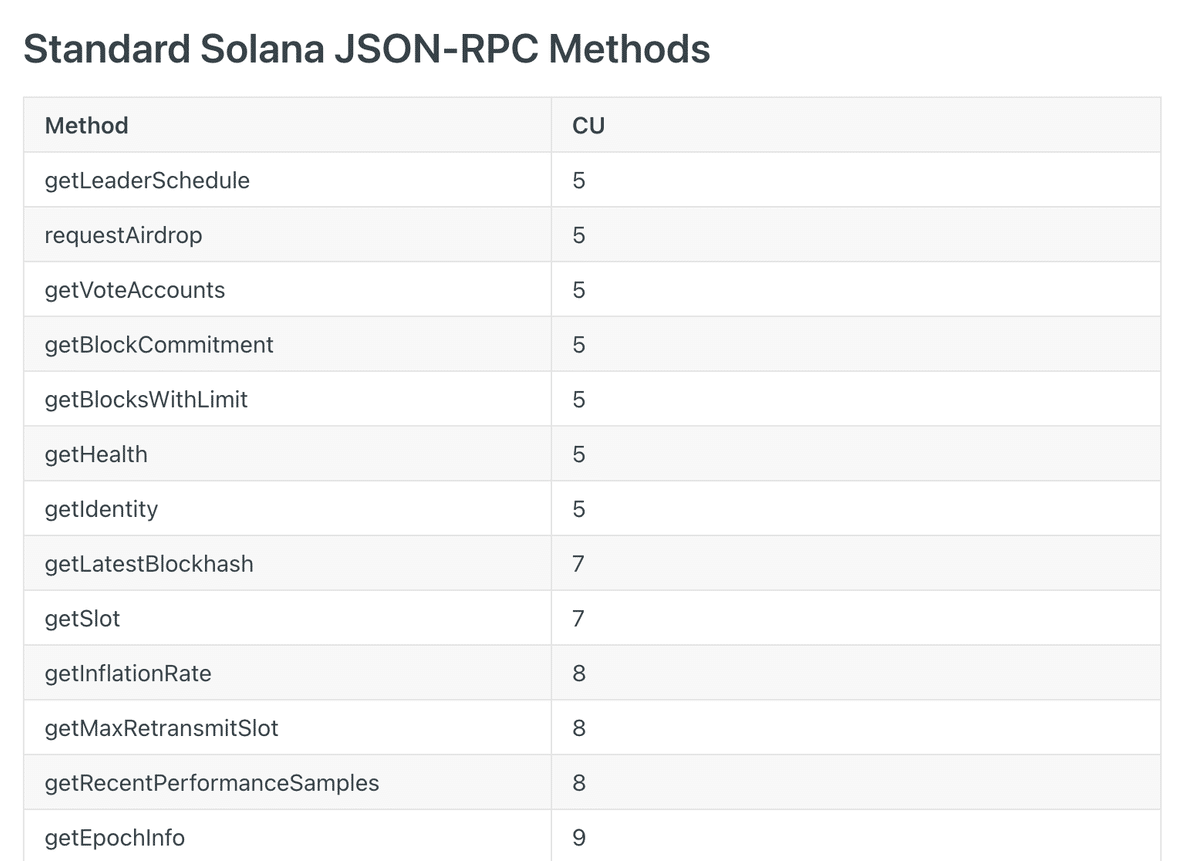
Task: Select the getSlot method cell
Action: [82, 619]
